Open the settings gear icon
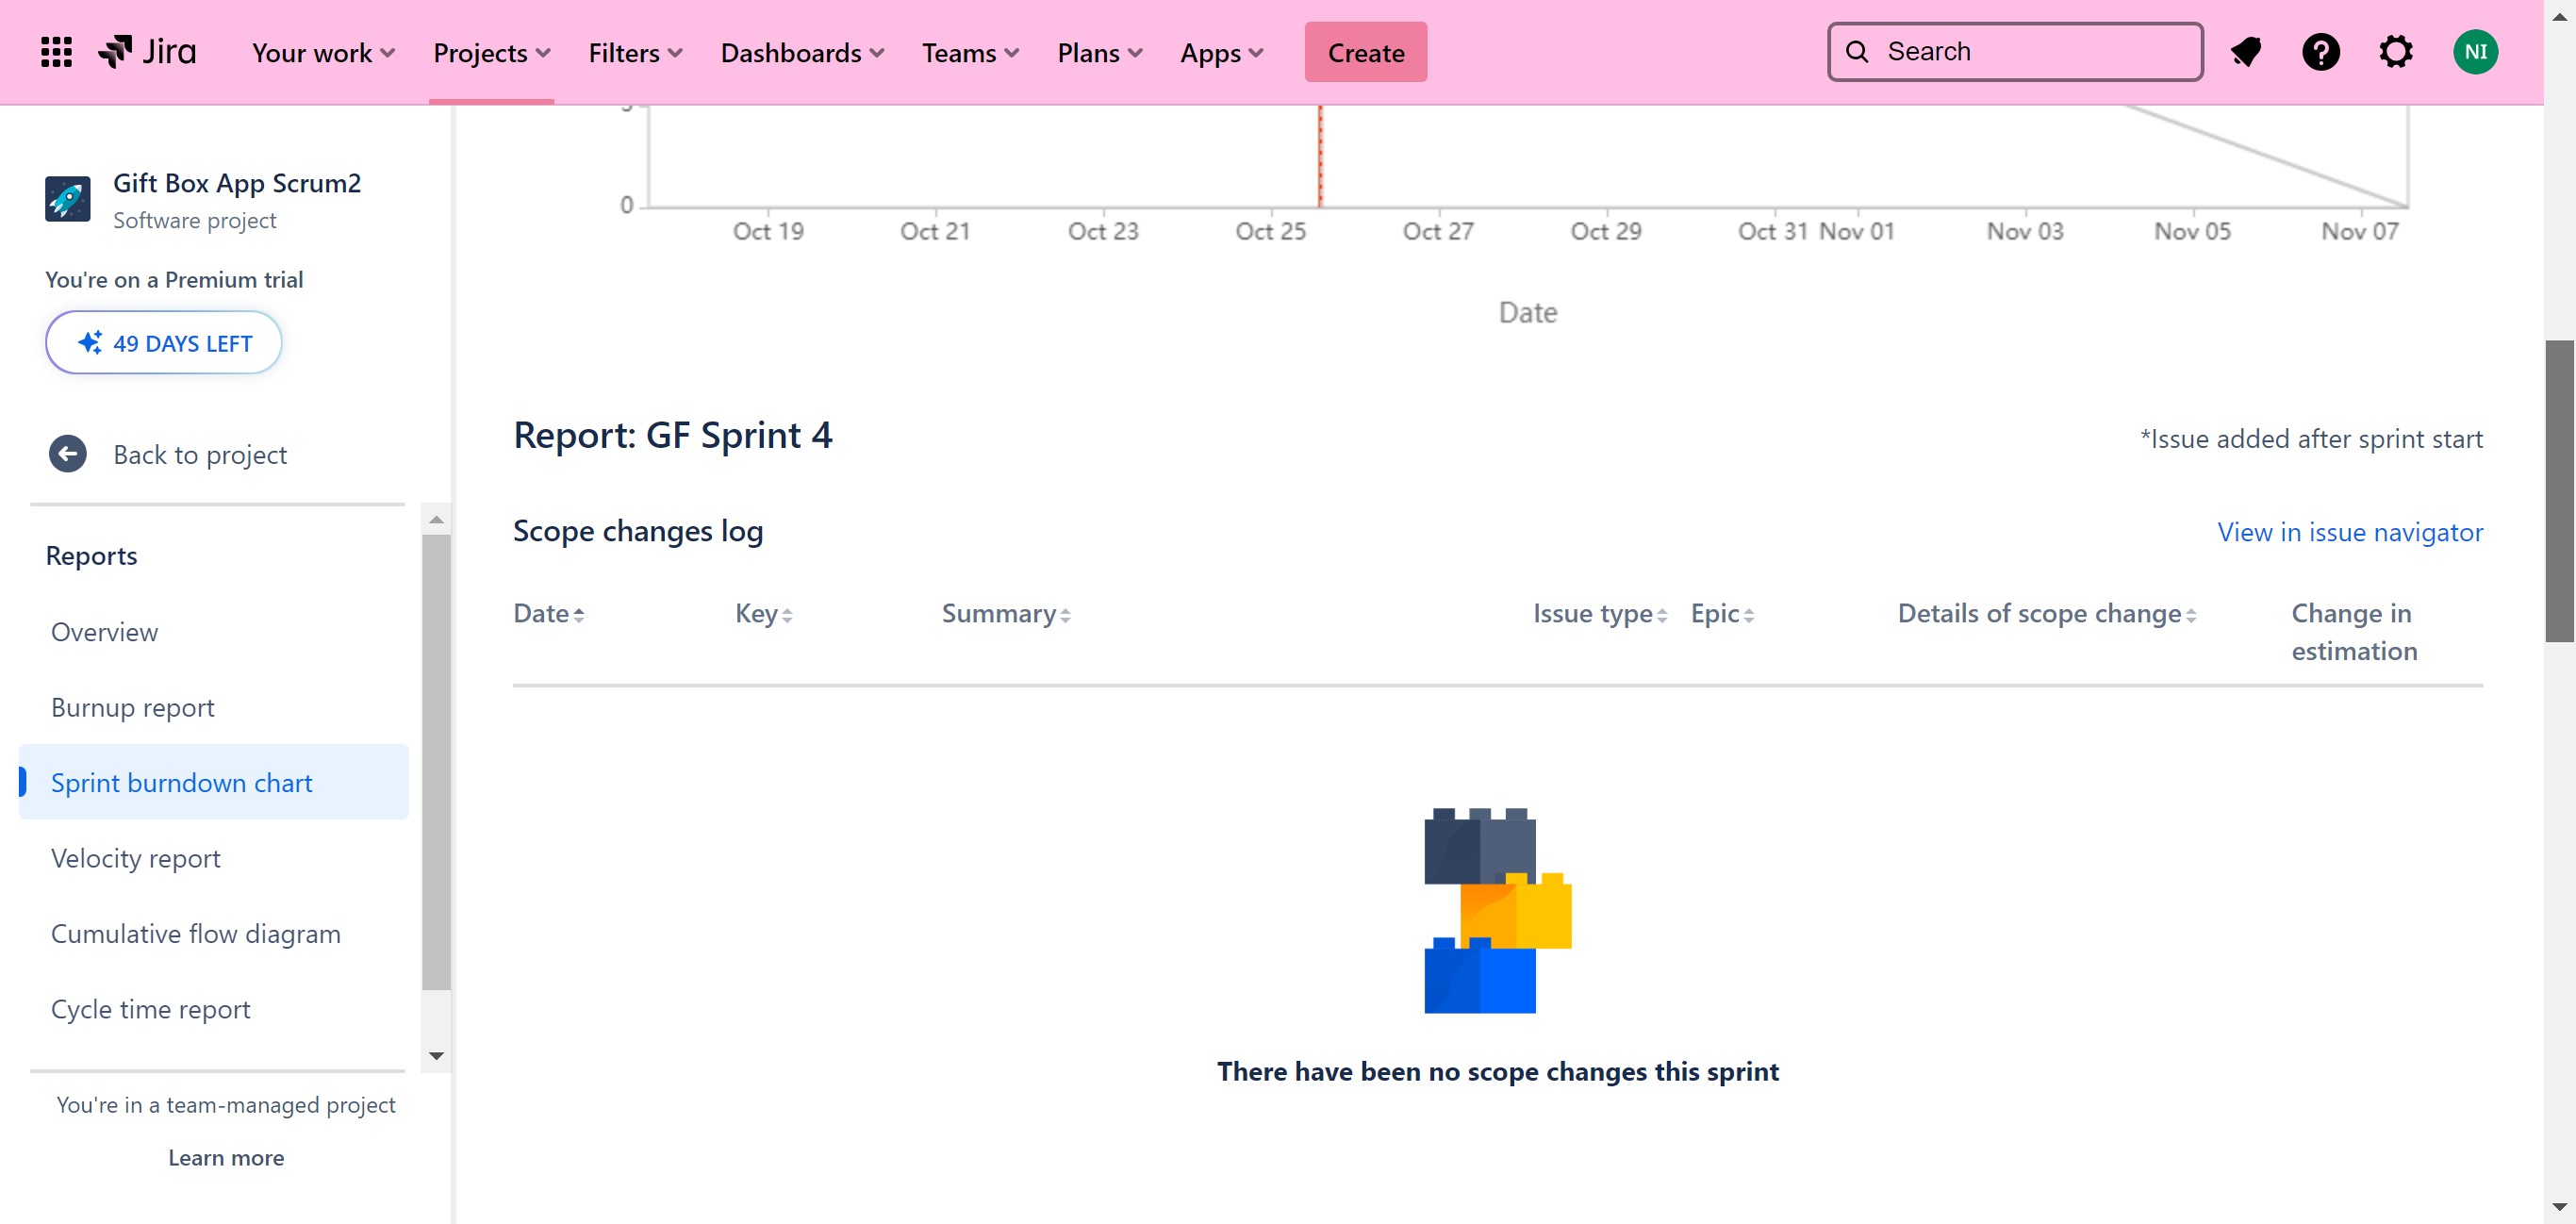This screenshot has width=2576, height=1224. pos(2395,52)
